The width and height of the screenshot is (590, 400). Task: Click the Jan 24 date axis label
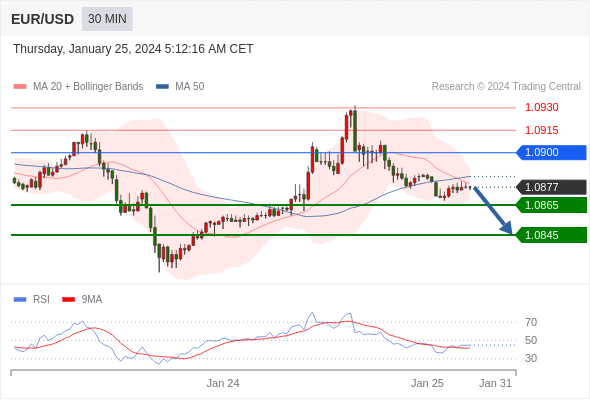[223, 383]
